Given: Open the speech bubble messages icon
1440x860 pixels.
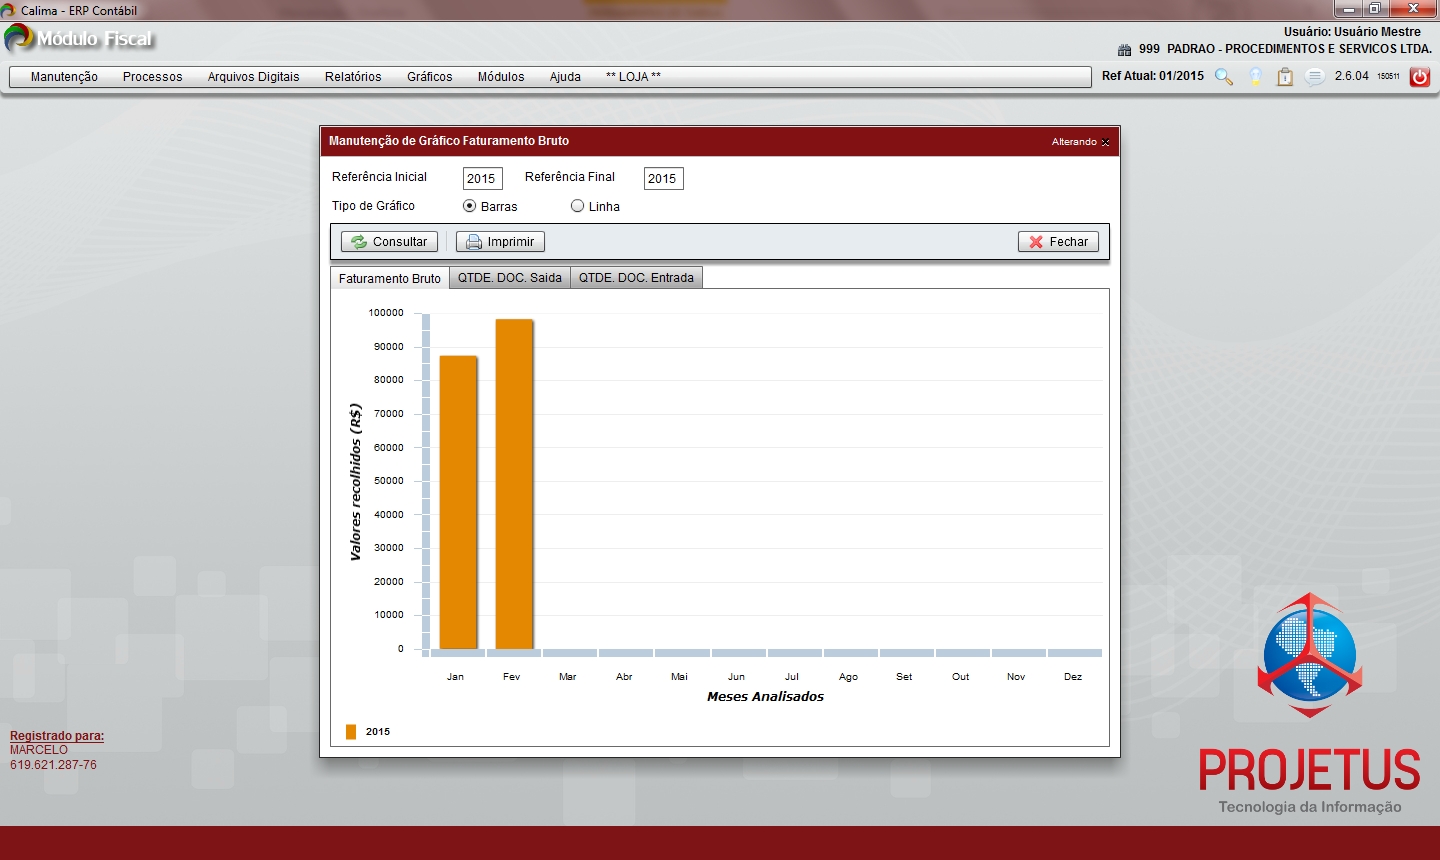Looking at the screenshot, I should point(1315,77).
